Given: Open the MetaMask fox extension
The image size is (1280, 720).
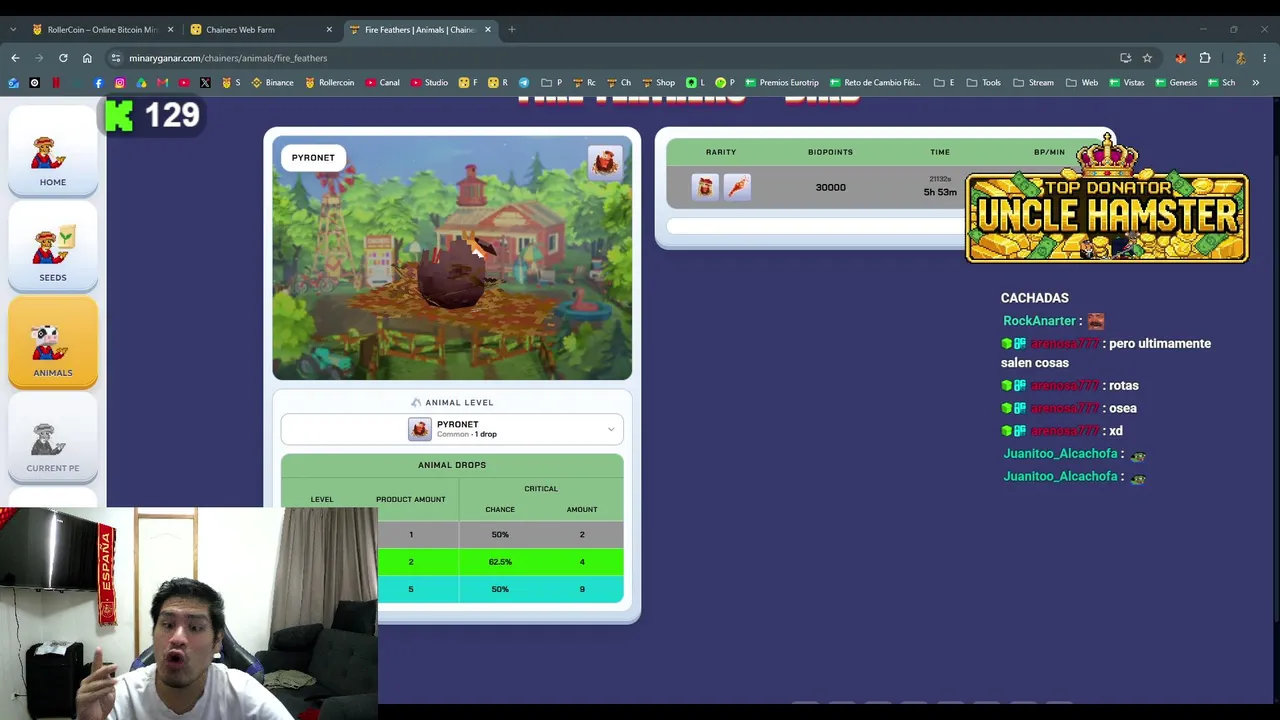Looking at the screenshot, I should (x=1181, y=58).
